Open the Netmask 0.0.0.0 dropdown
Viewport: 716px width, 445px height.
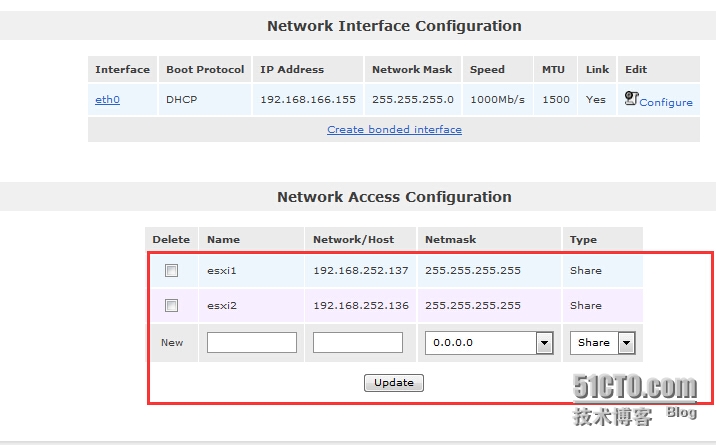click(x=489, y=343)
